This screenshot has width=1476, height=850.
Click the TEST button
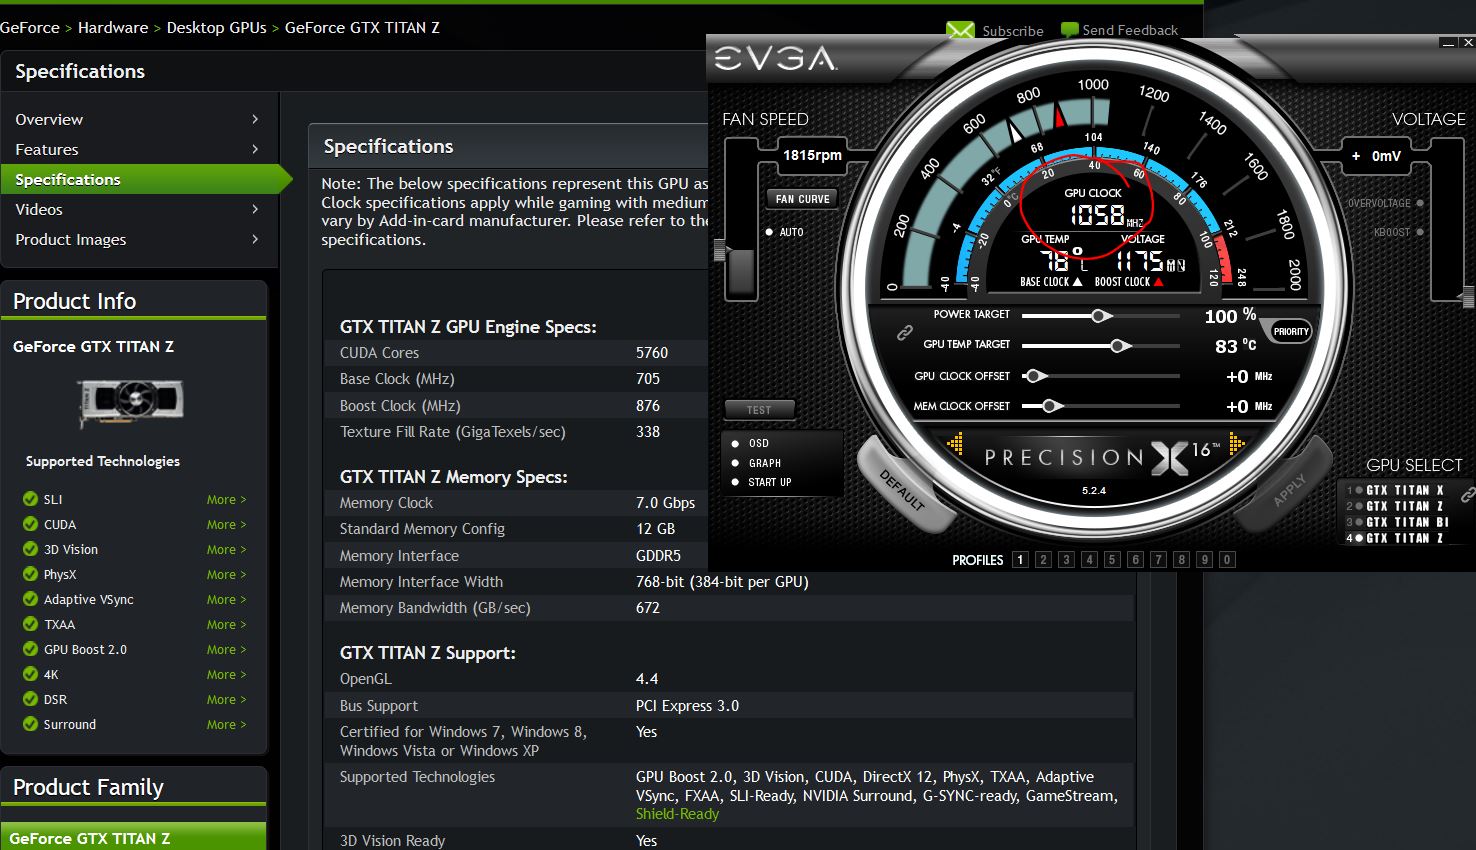pyautogui.click(x=759, y=410)
